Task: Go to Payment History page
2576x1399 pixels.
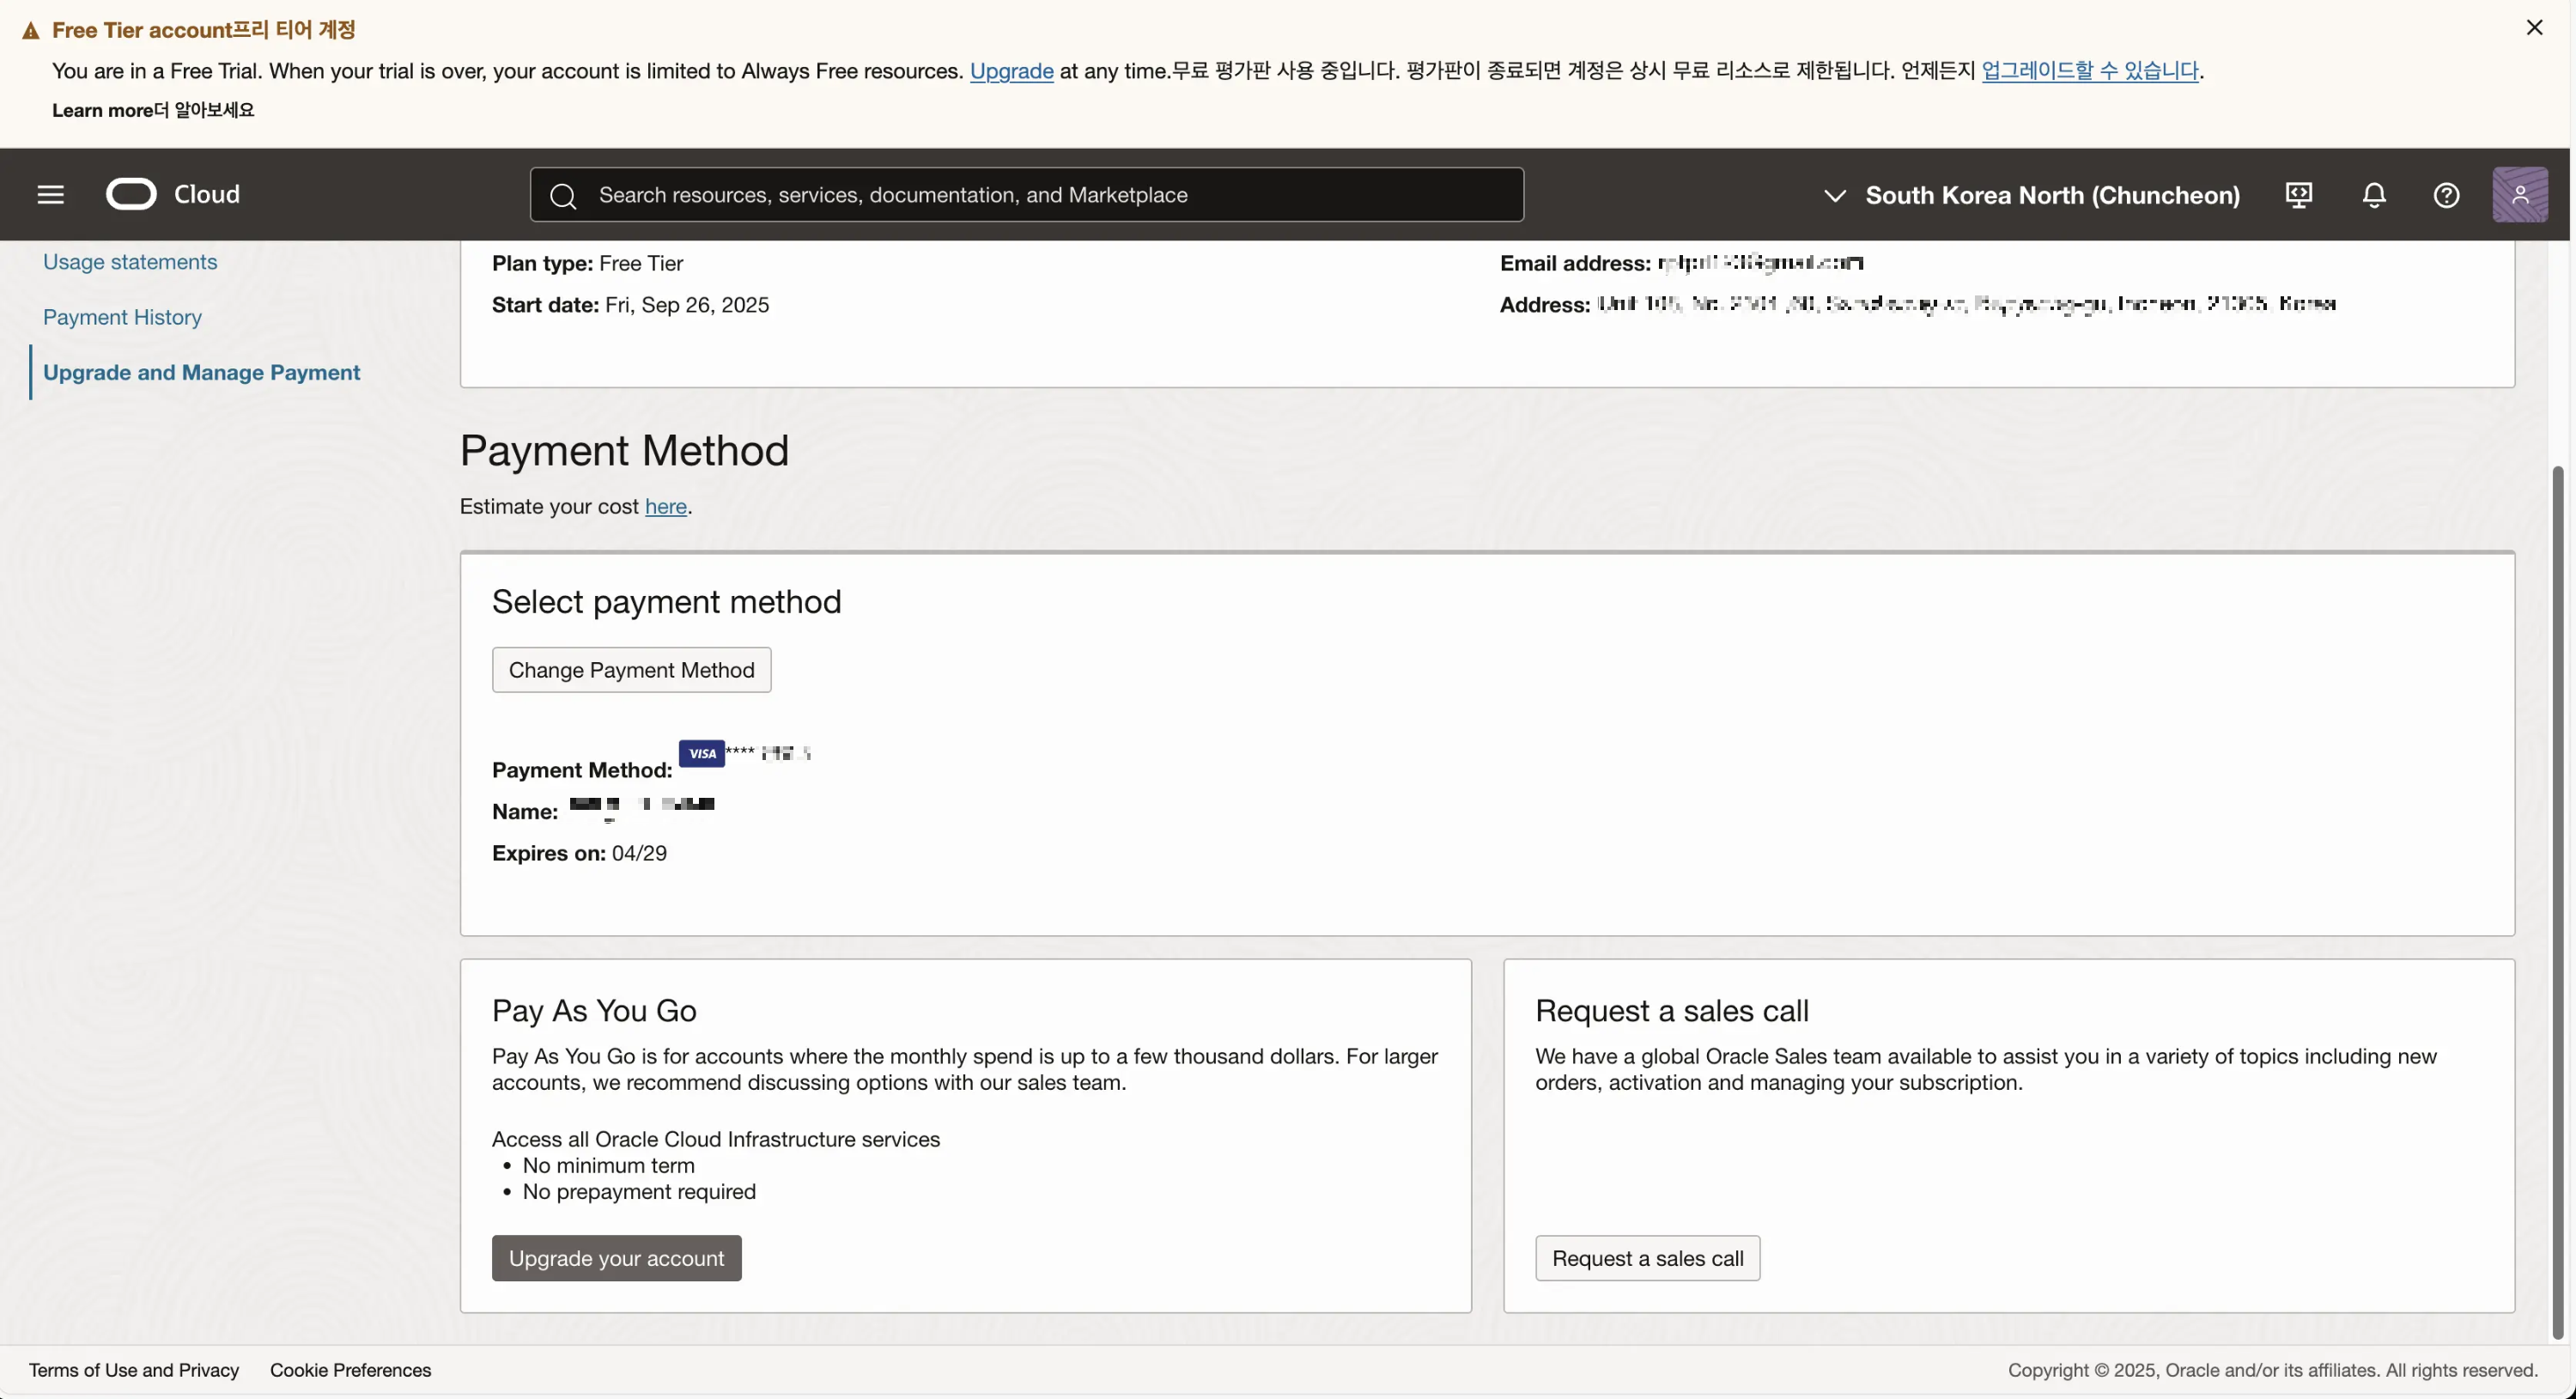Action: click(x=122, y=317)
